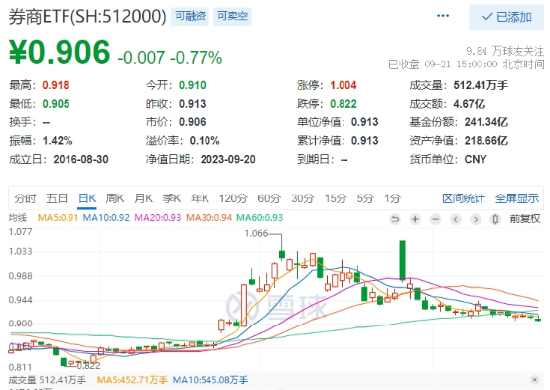Toggle the MA10:0.92 moving average legend

106,218
